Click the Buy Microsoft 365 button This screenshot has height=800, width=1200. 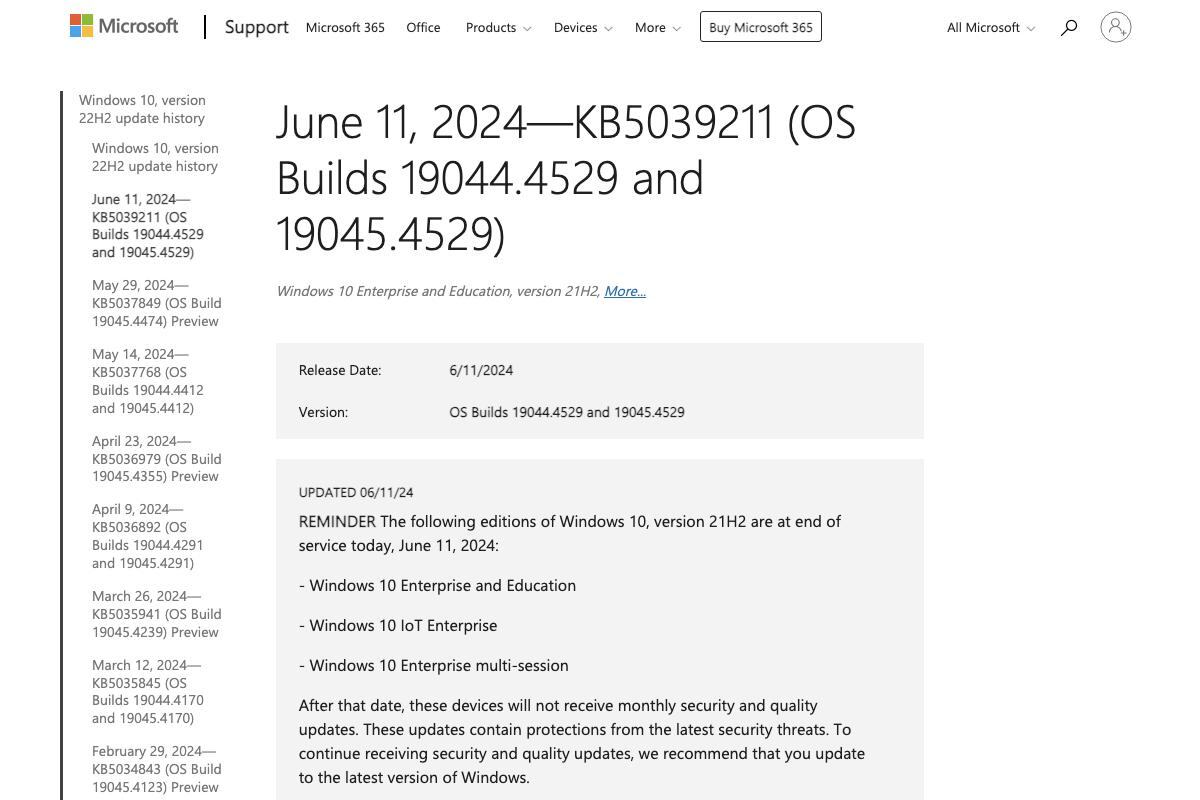tap(761, 27)
